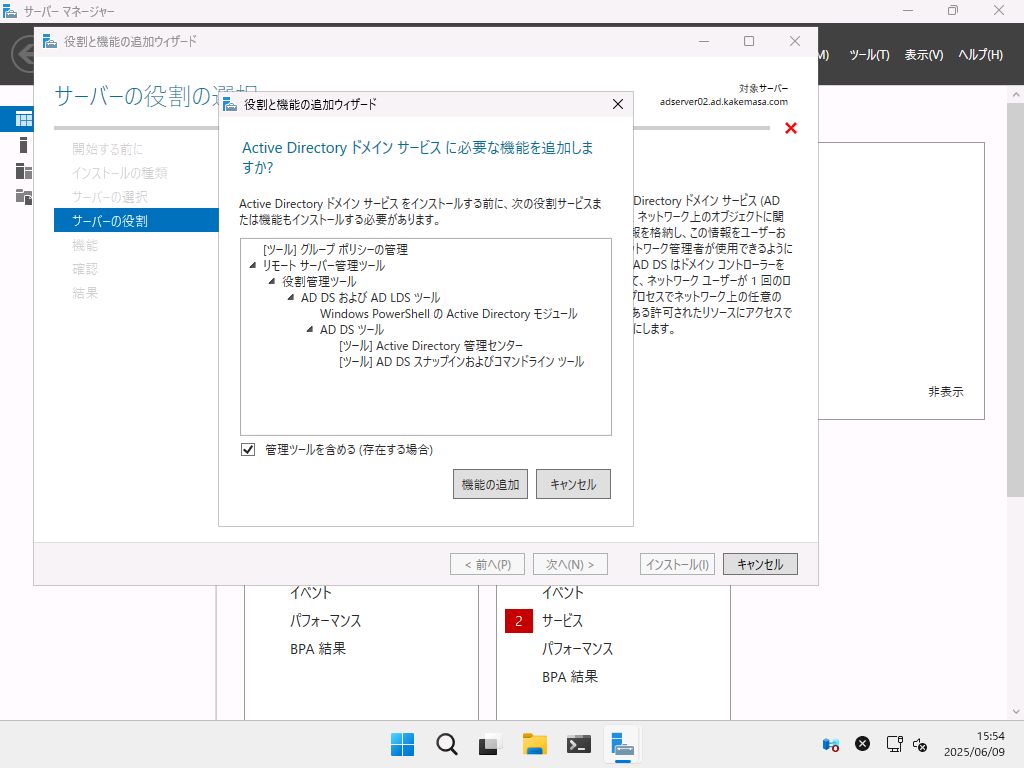Open the 表示(V) menu
Image resolution: width=1024 pixels, height=768 pixels.
[x=923, y=55]
